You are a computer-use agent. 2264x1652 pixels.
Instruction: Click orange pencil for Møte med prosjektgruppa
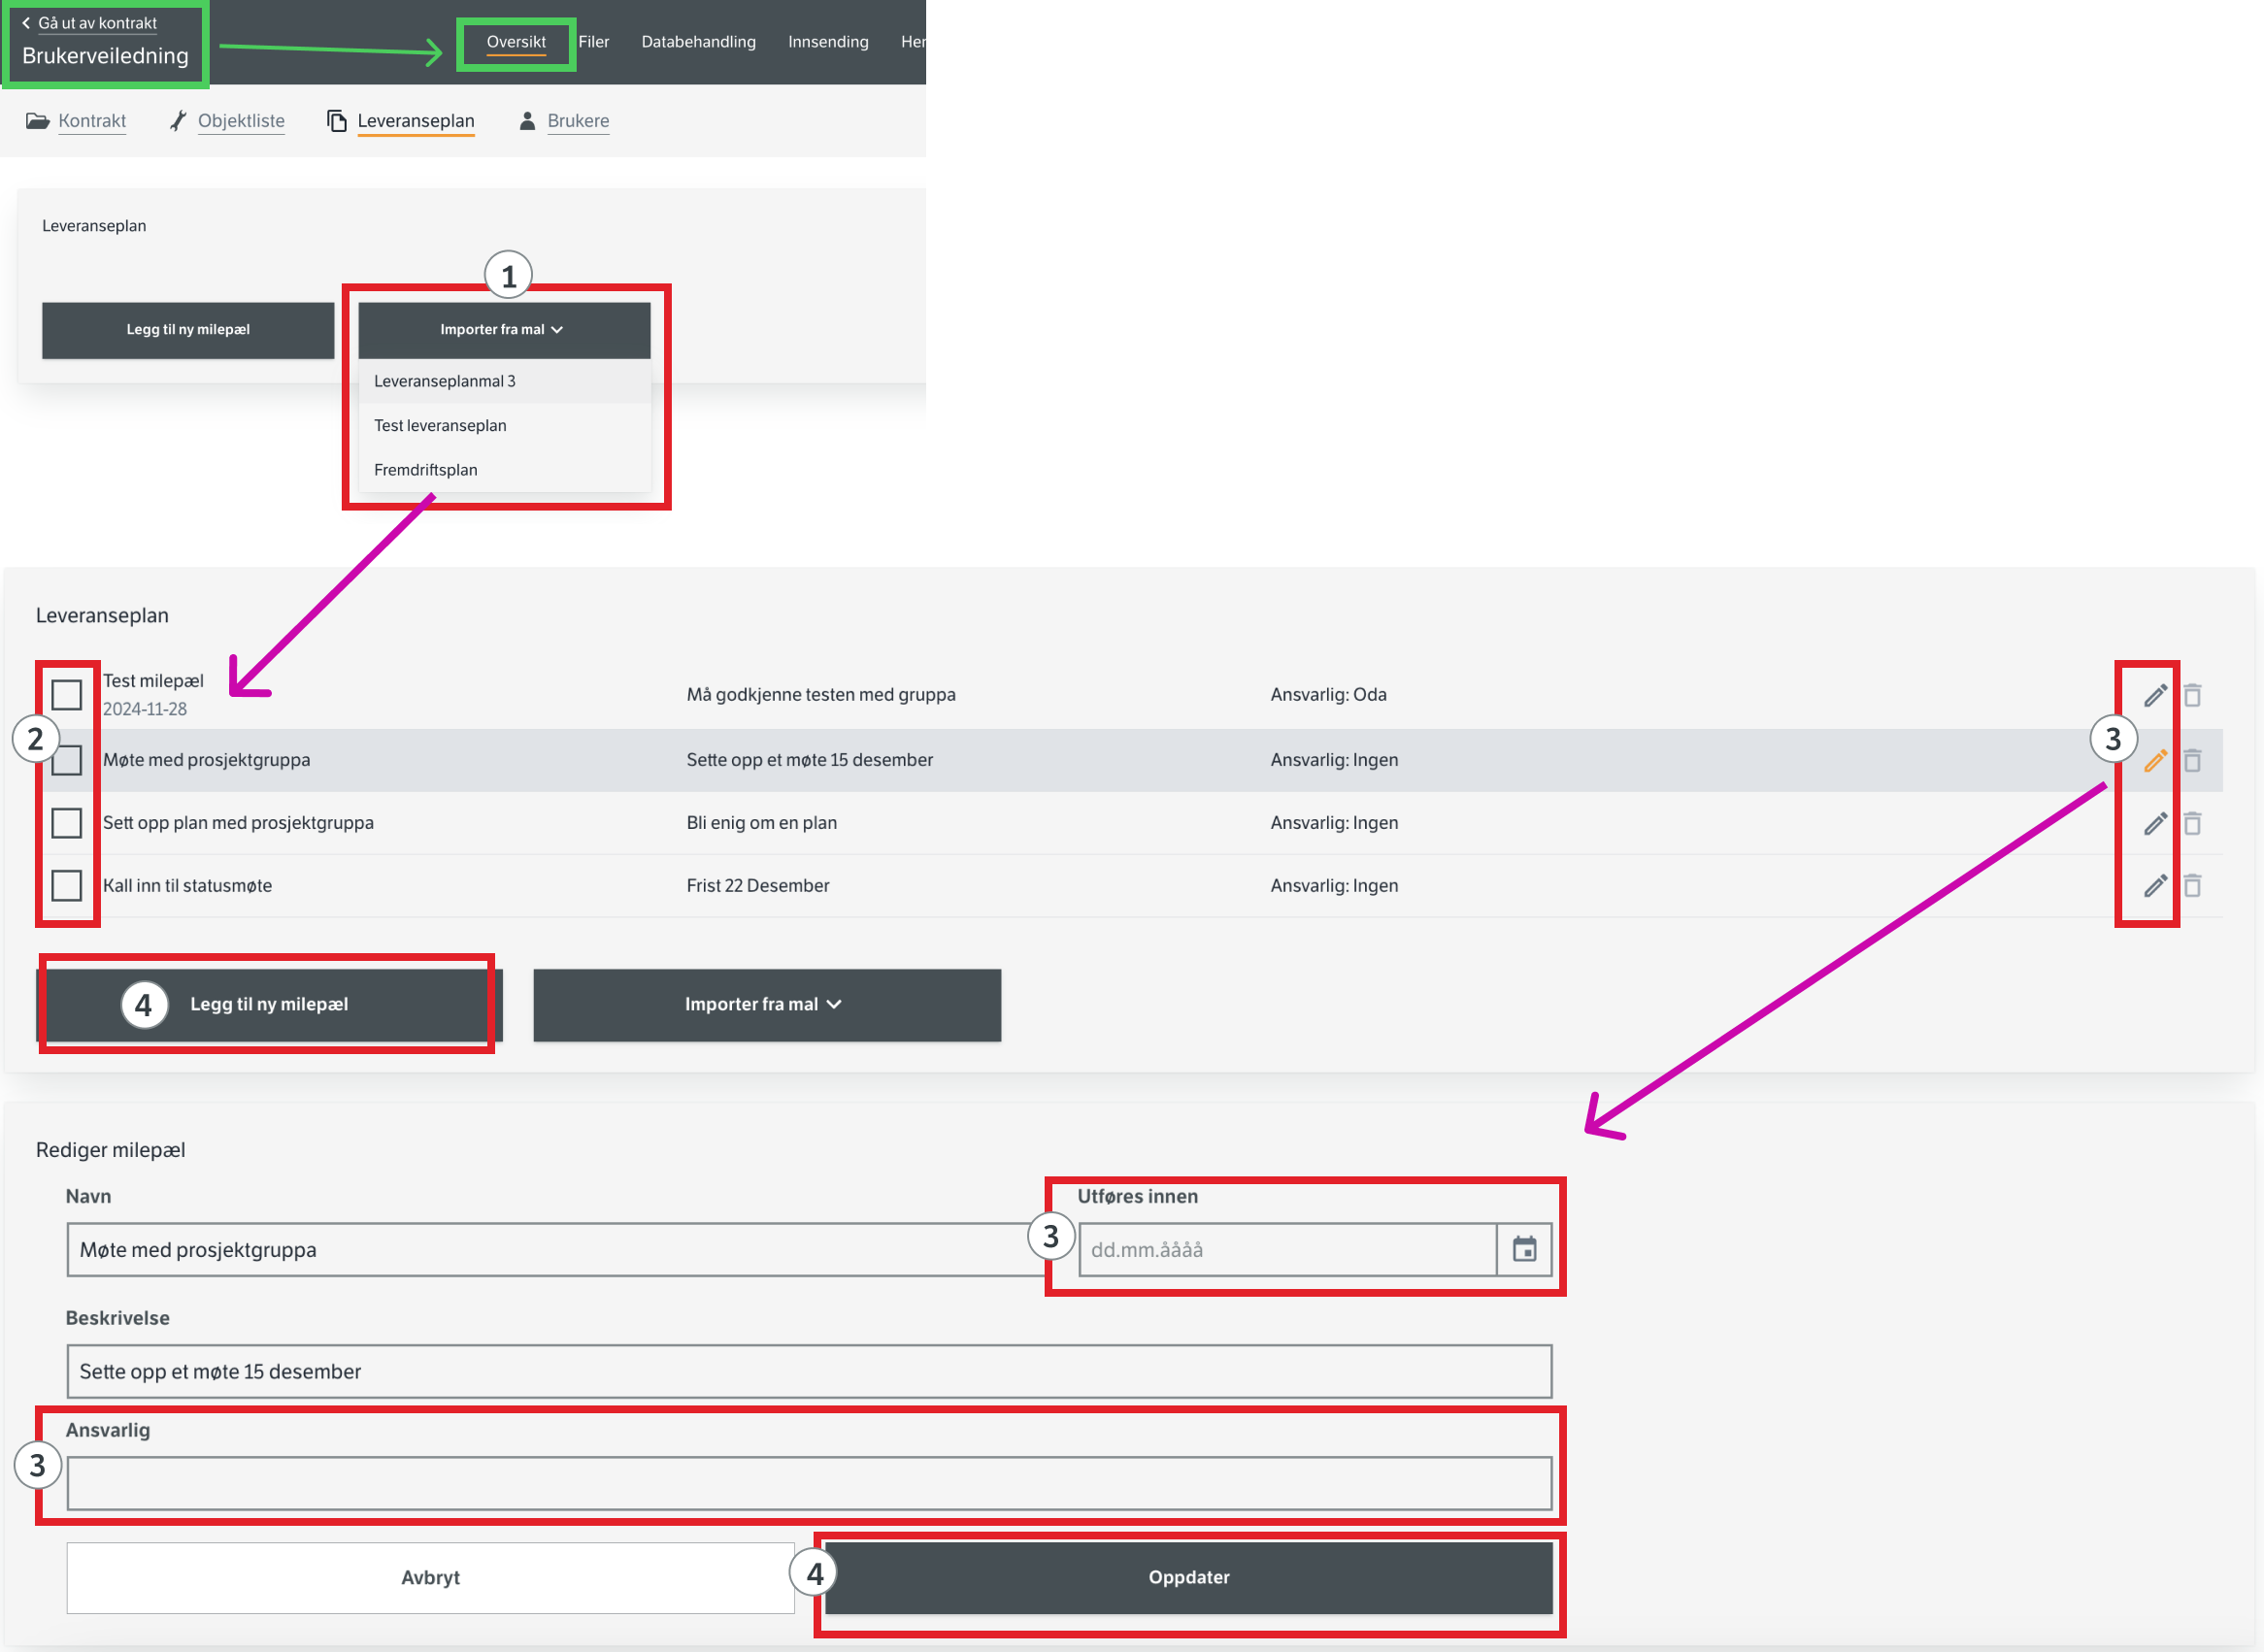(2155, 760)
